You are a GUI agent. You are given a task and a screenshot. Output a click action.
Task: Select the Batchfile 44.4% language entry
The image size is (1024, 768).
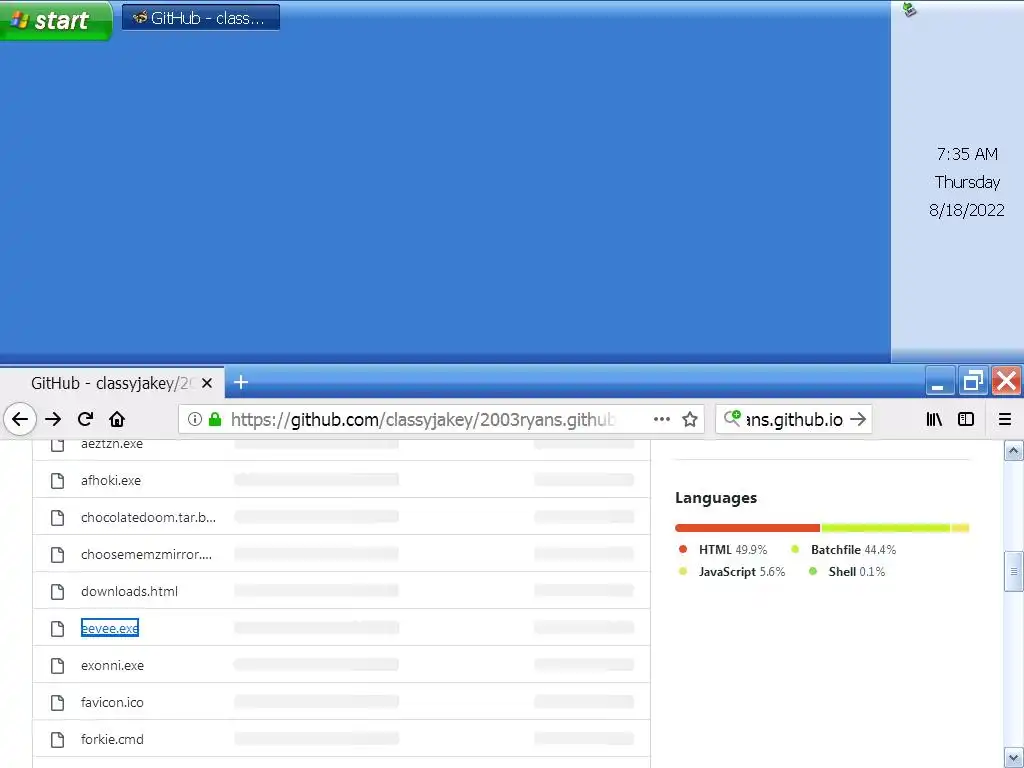(x=843, y=550)
